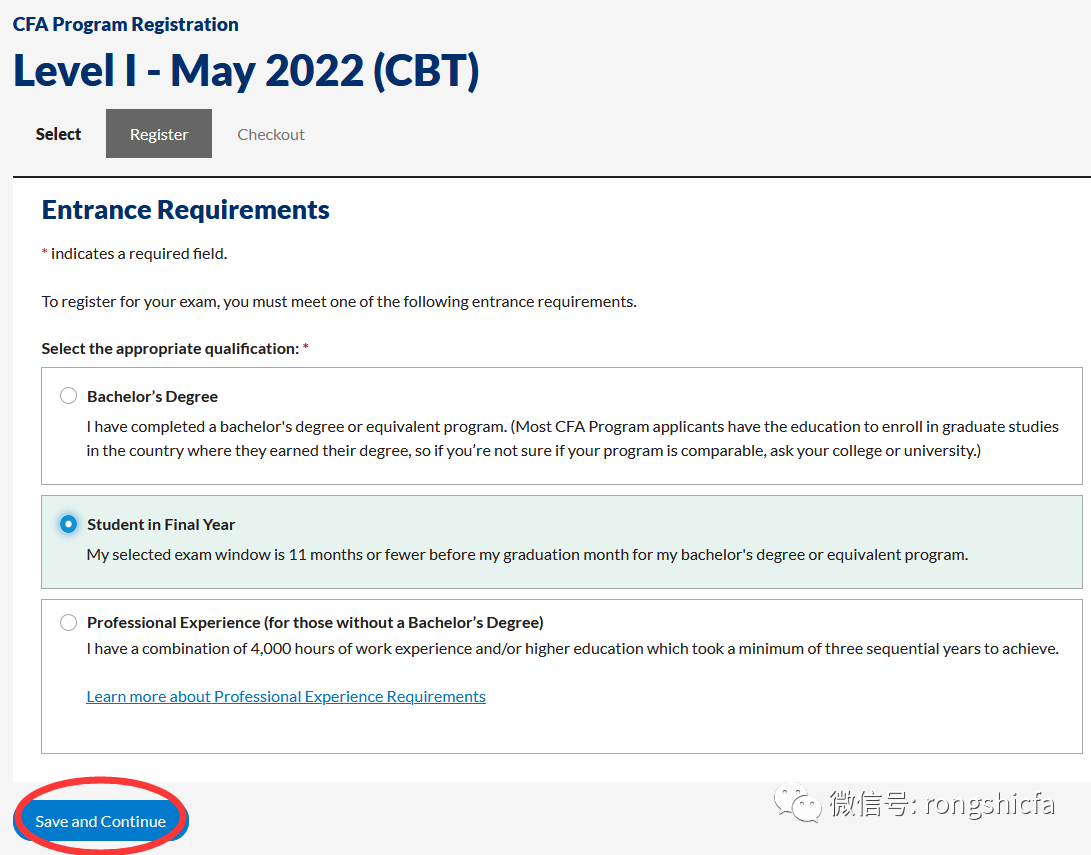The height and width of the screenshot is (855, 1091).
Task: Click the Bachelor's Degree option label
Action: 152,396
